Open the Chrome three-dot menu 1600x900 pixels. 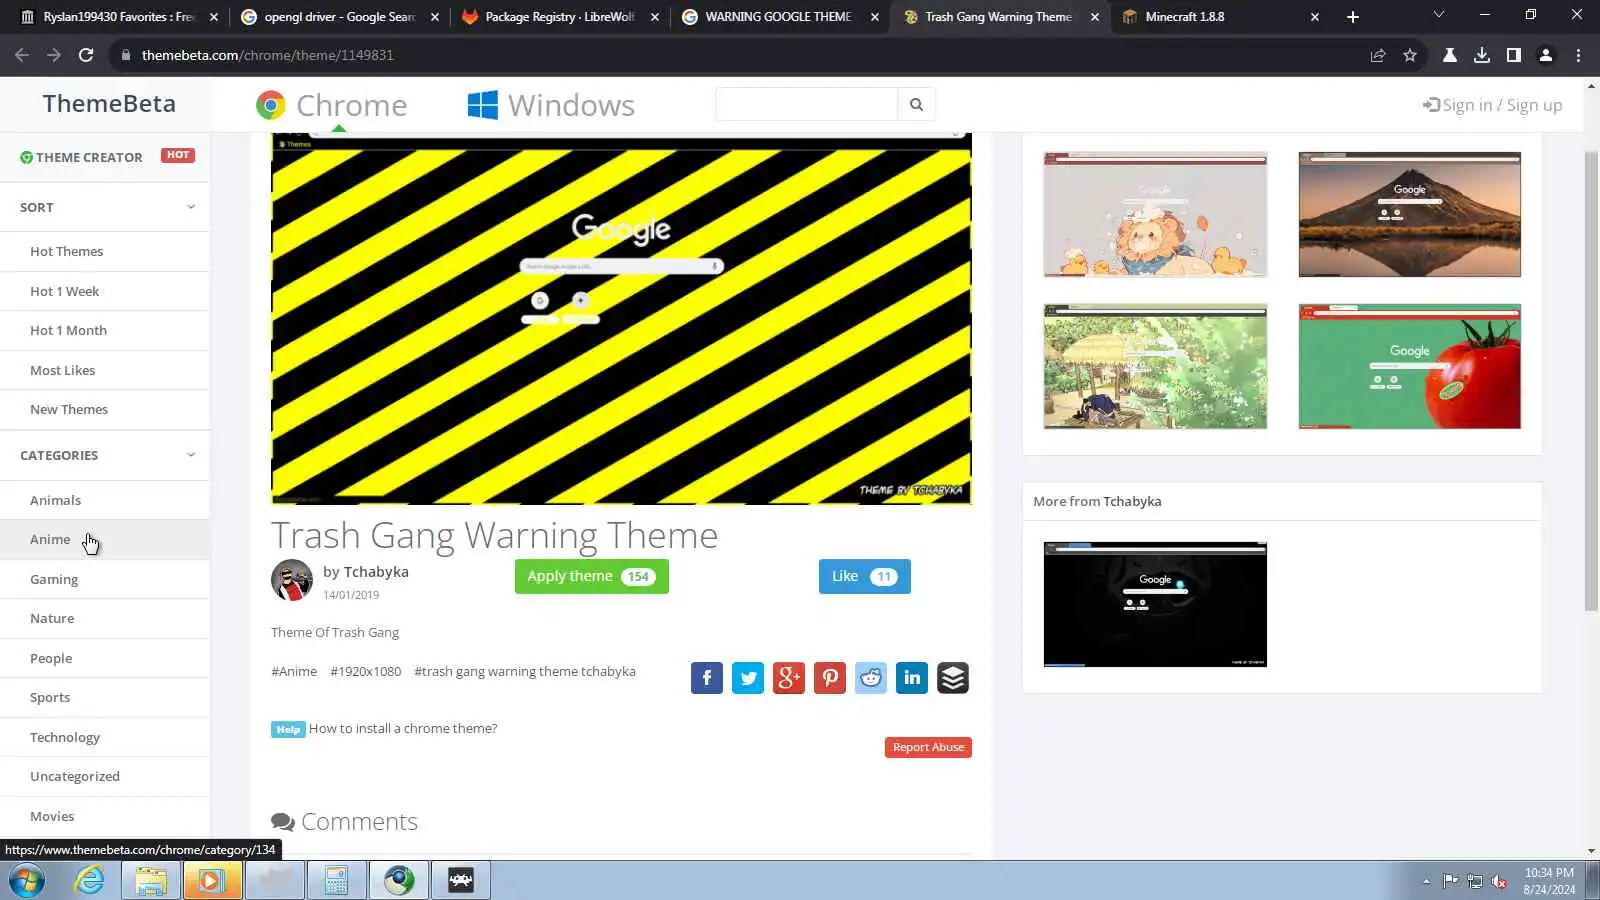coord(1579,55)
